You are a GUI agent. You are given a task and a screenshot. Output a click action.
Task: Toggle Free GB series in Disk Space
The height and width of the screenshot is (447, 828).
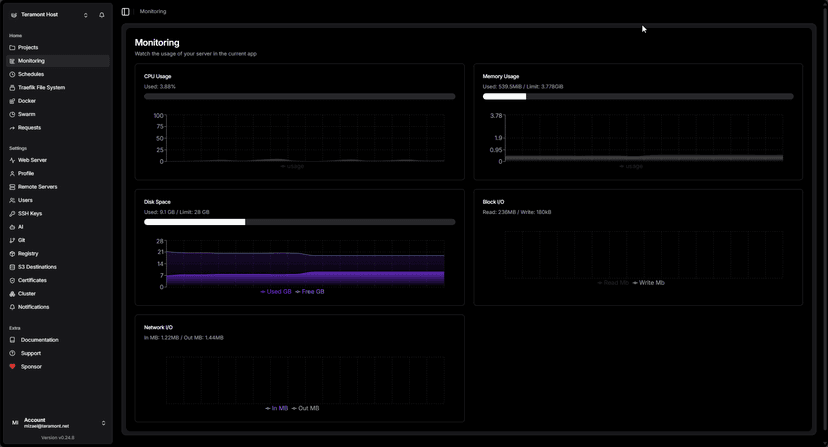point(309,292)
